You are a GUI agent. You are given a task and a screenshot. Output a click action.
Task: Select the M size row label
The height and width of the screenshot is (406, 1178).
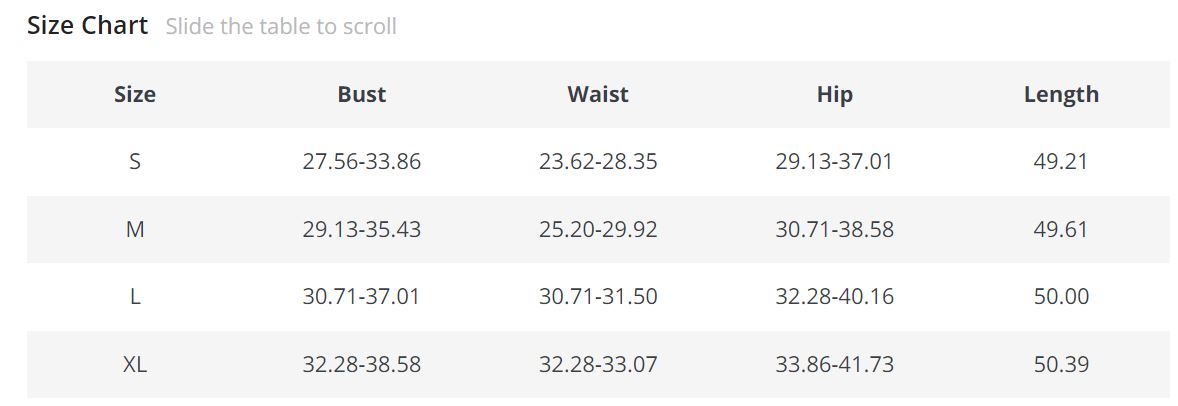(135, 229)
